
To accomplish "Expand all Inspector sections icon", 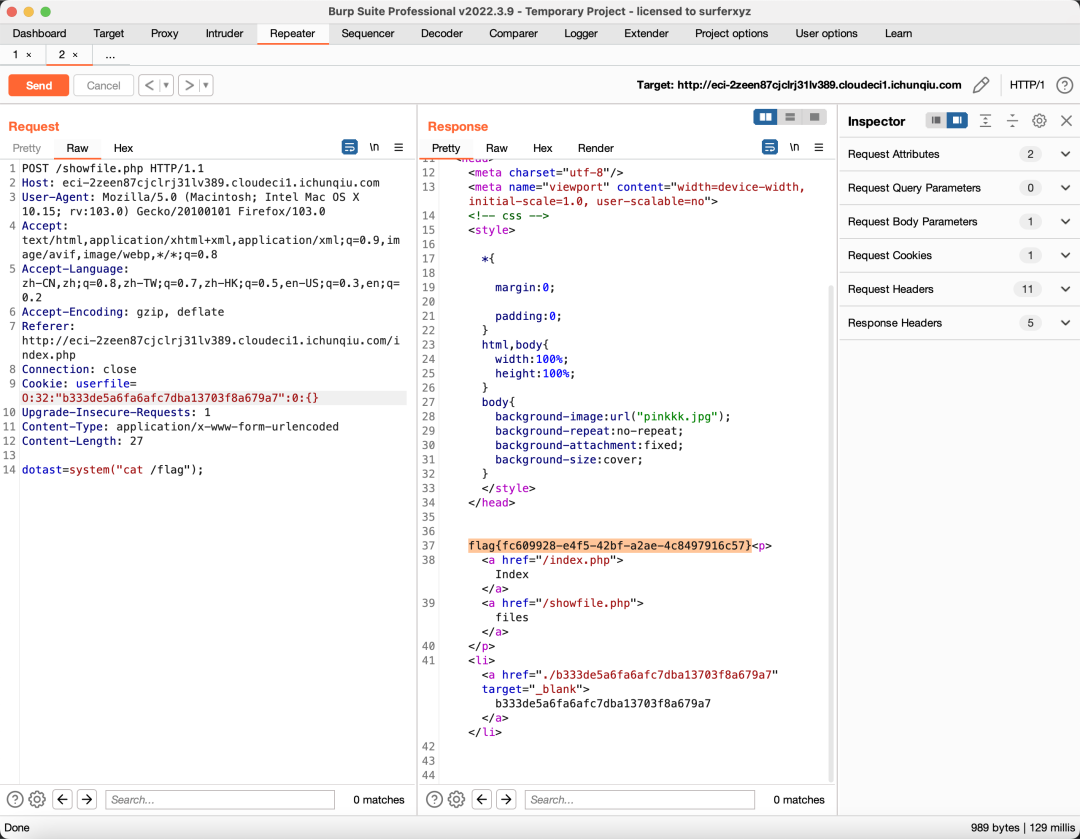I will tap(986, 121).
